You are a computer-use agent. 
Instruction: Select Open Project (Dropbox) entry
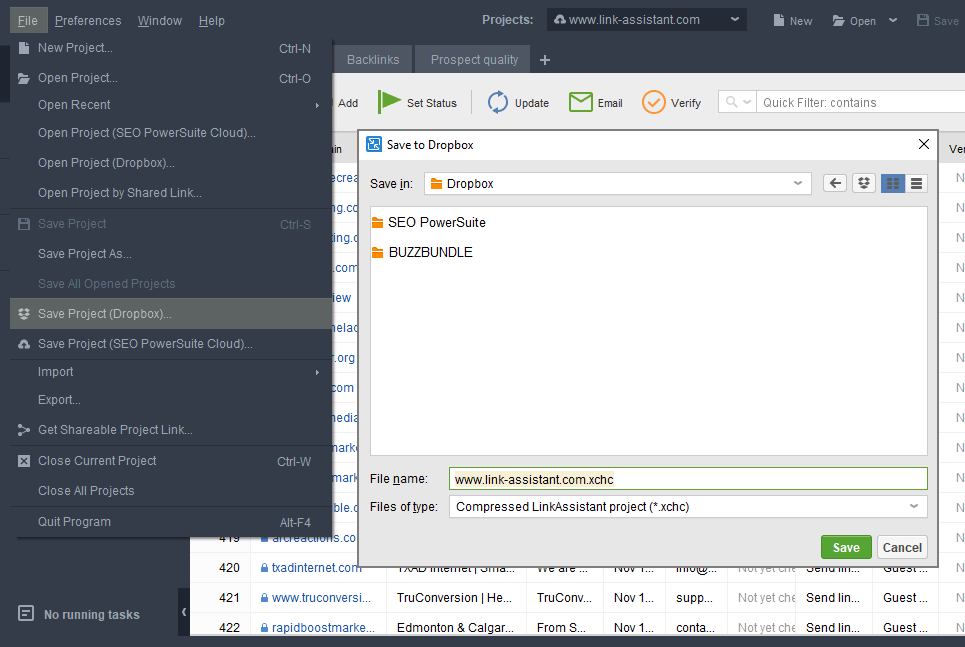(171, 163)
